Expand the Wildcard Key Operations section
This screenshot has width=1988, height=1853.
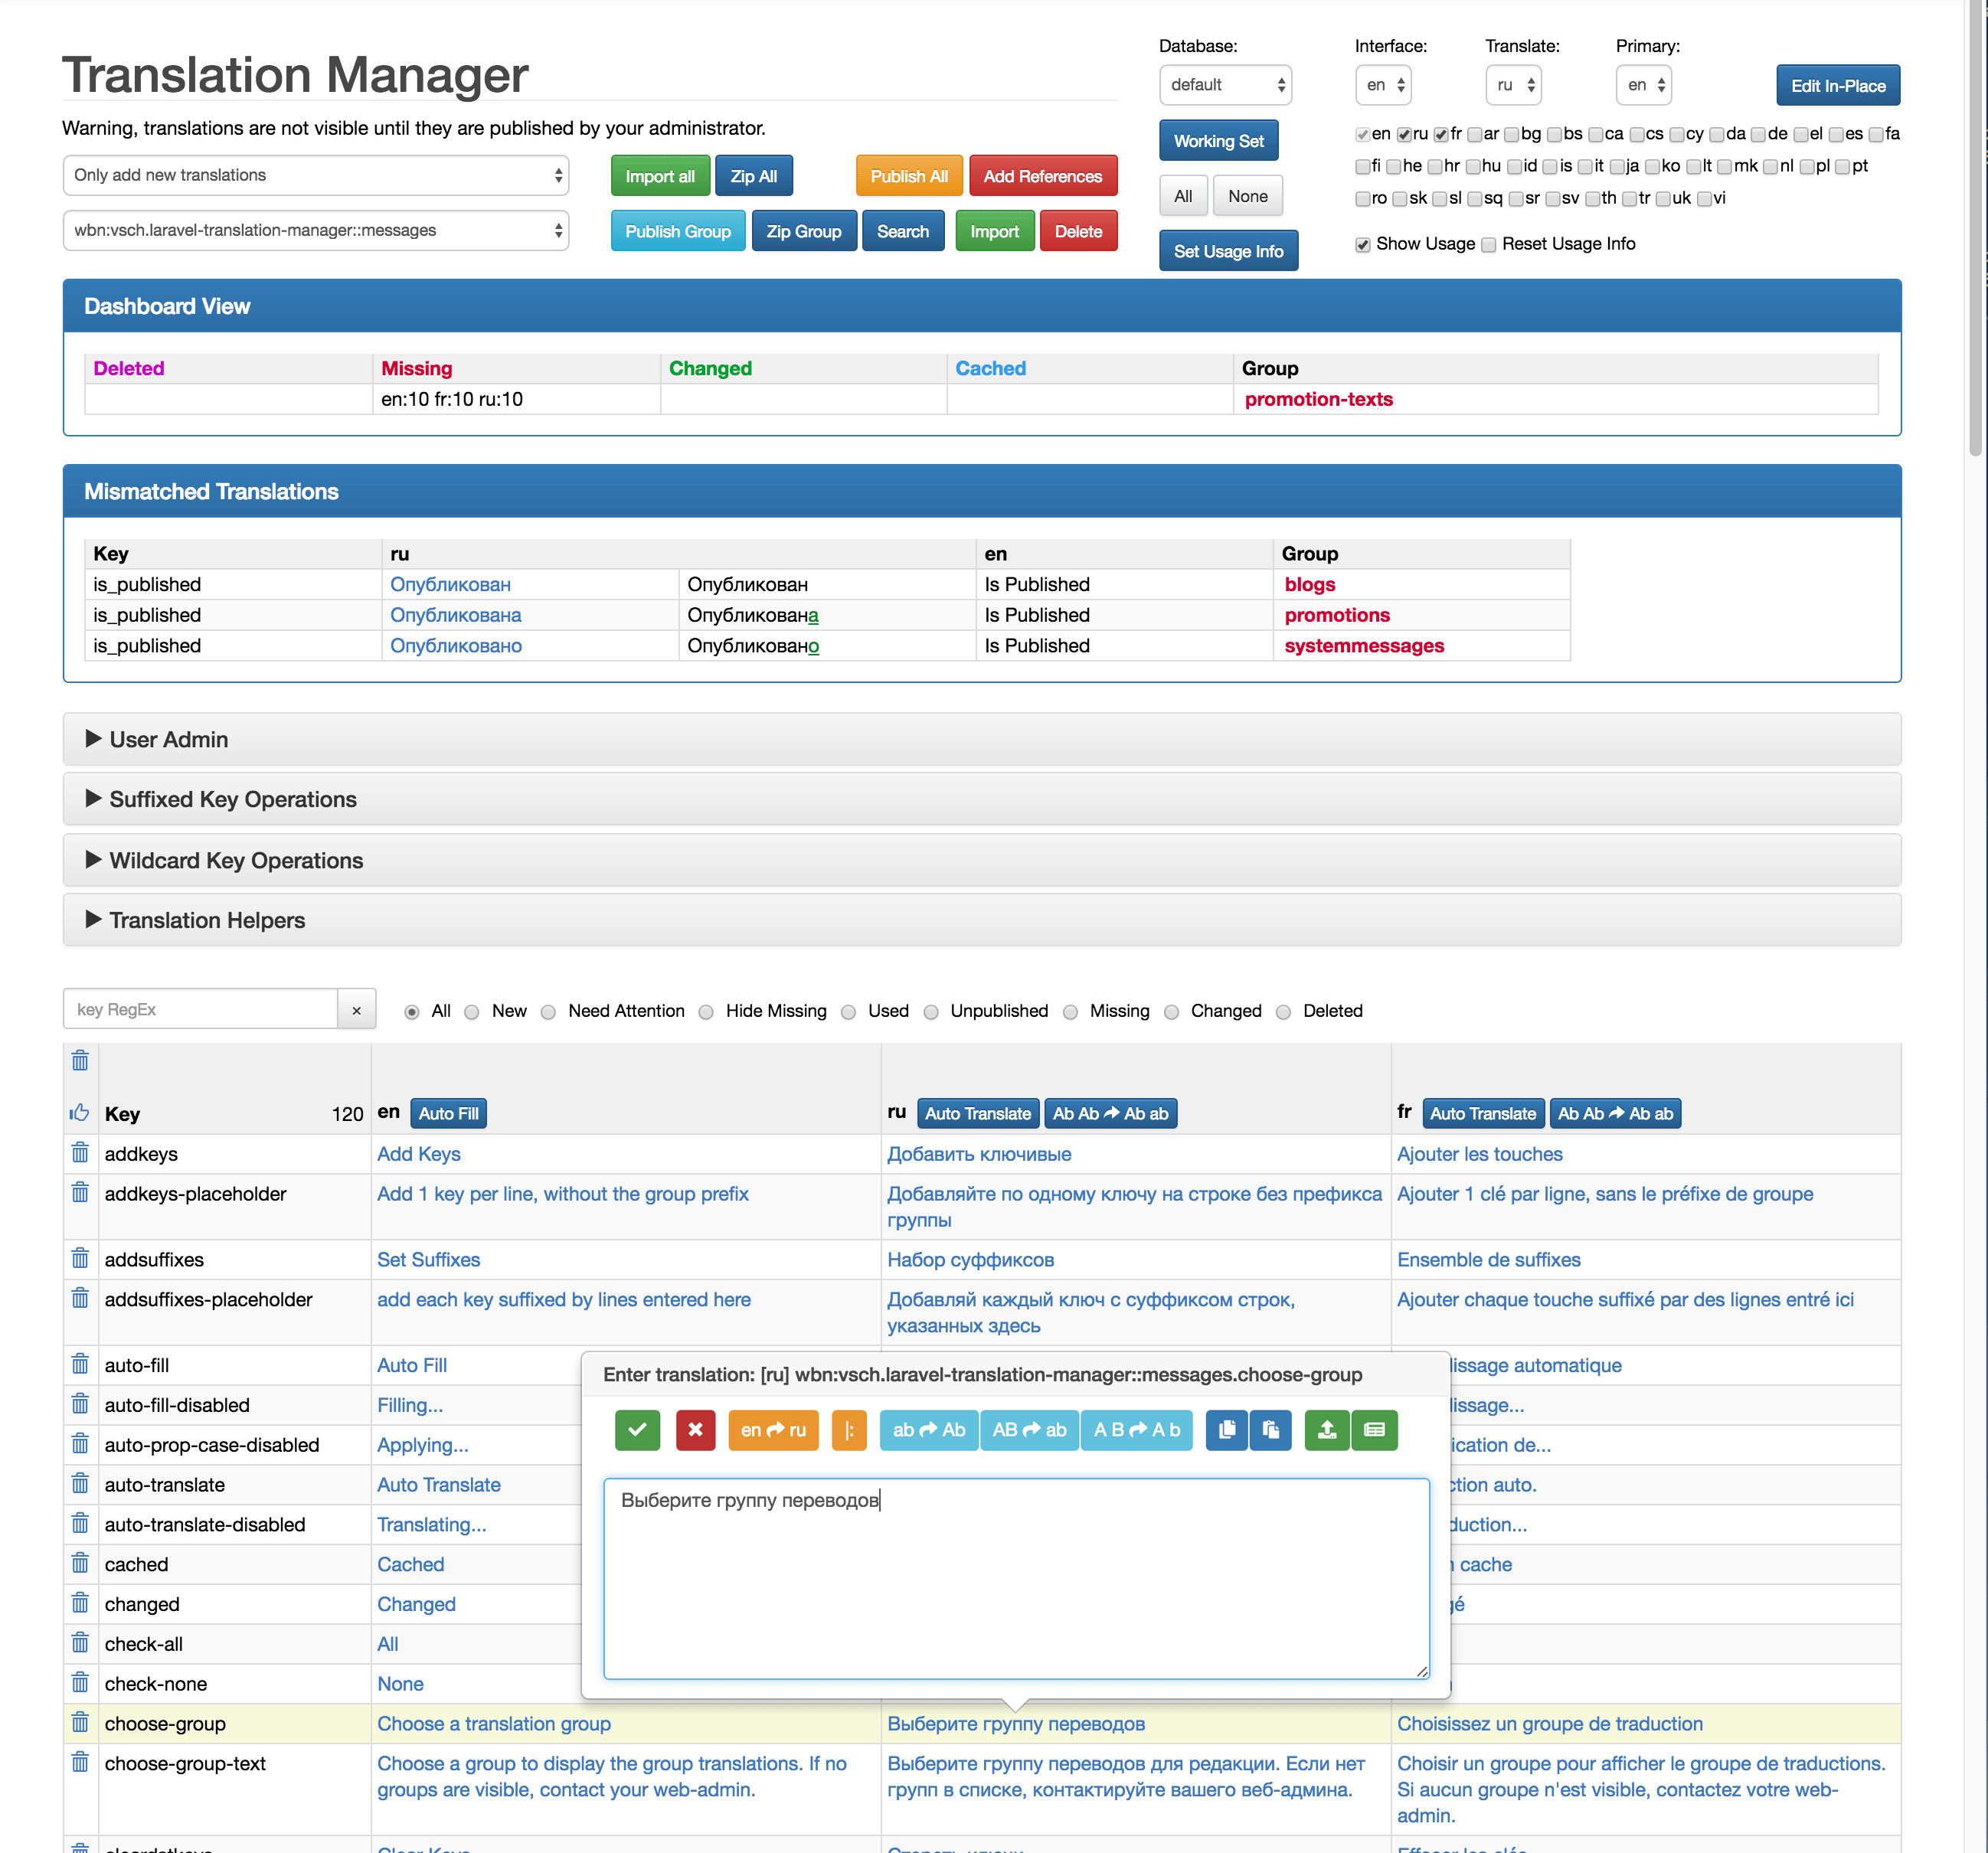tap(236, 860)
